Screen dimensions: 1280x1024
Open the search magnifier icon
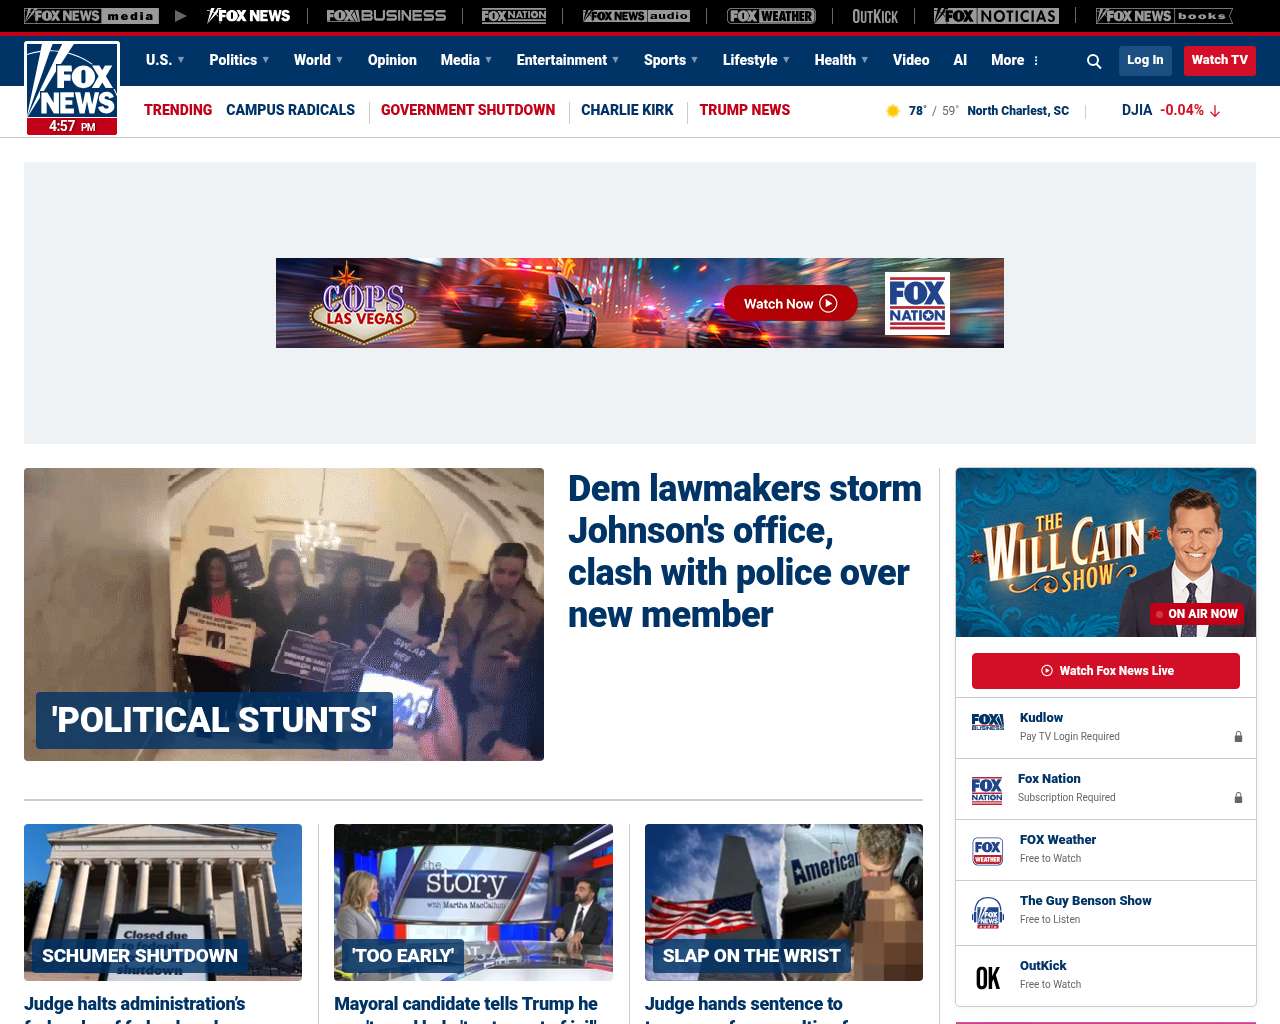[x=1094, y=61]
